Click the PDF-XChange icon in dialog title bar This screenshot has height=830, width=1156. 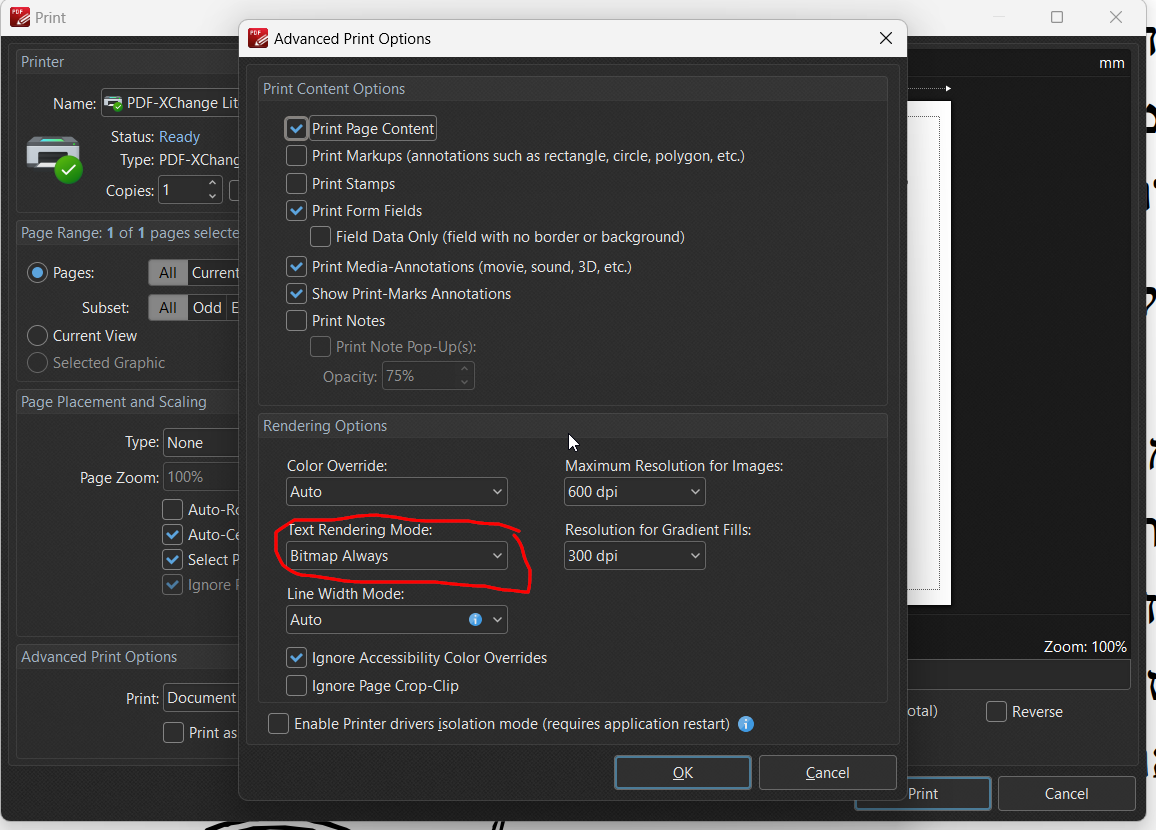pyautogui.click(x=258, y=38)
